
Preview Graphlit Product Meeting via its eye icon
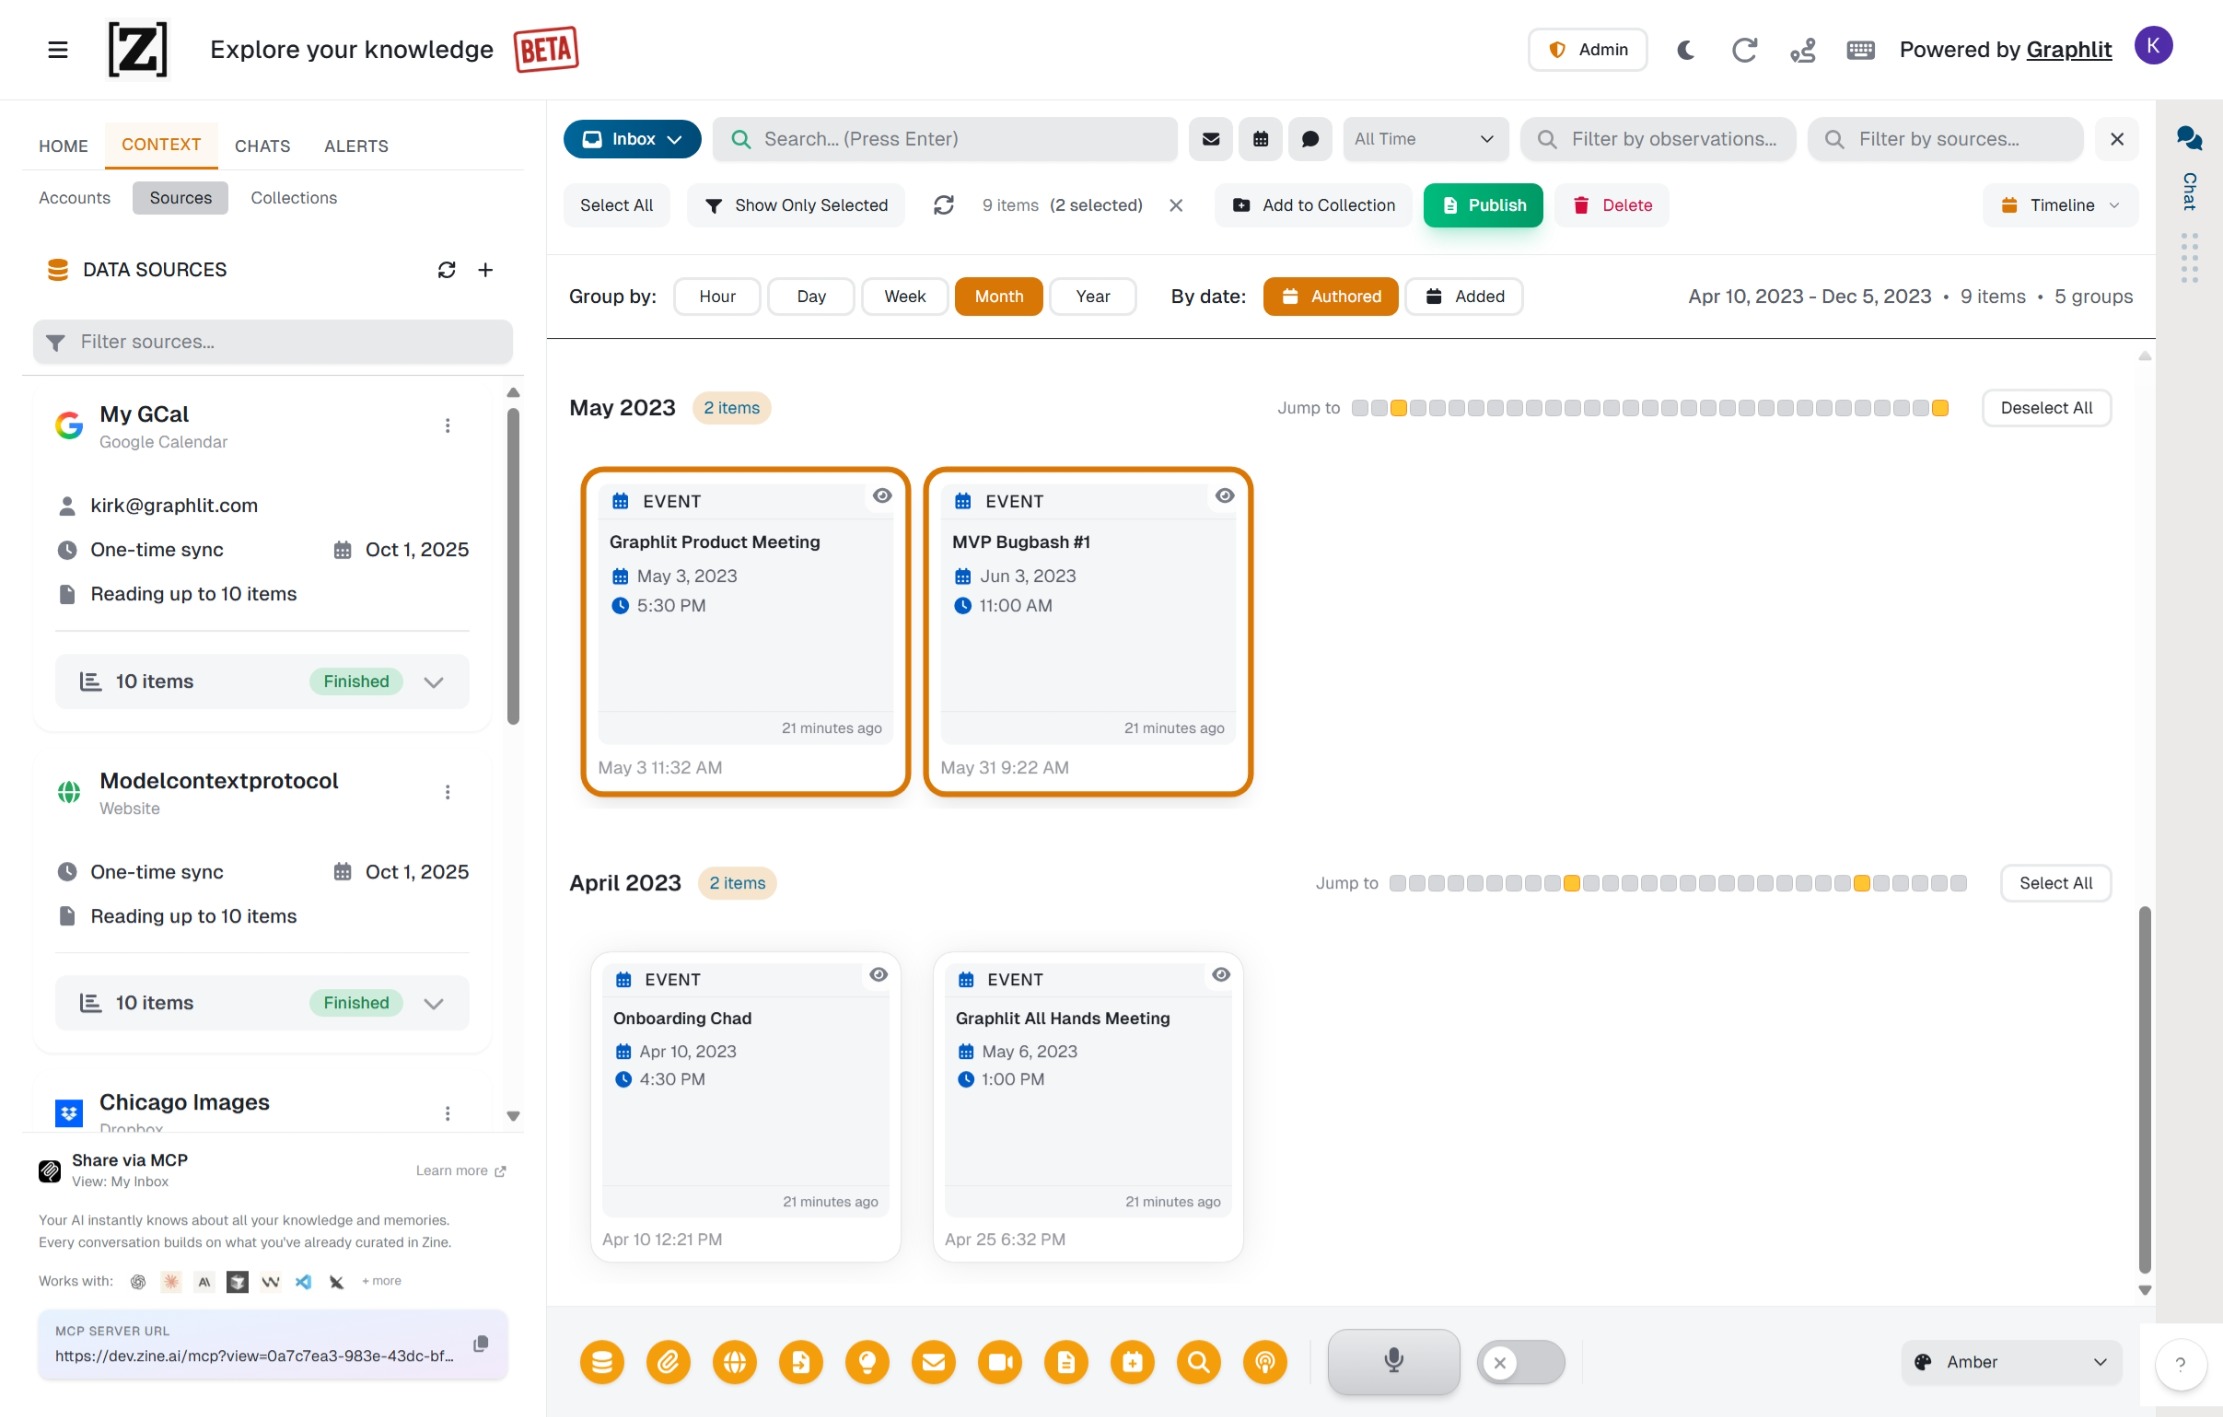click(x=883, y=496)
